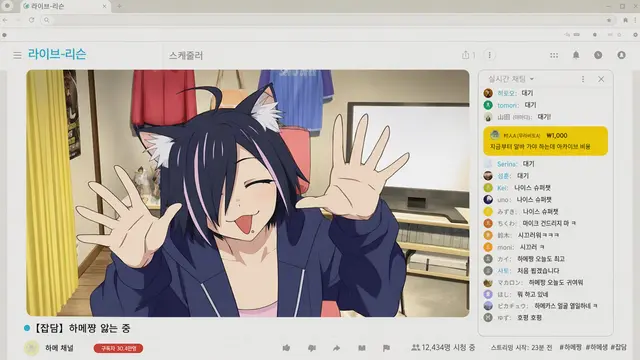
Task: Click the 스트리밍 시작: 23분 전 text
Action: pyautogui.click(x=521, y=347)
